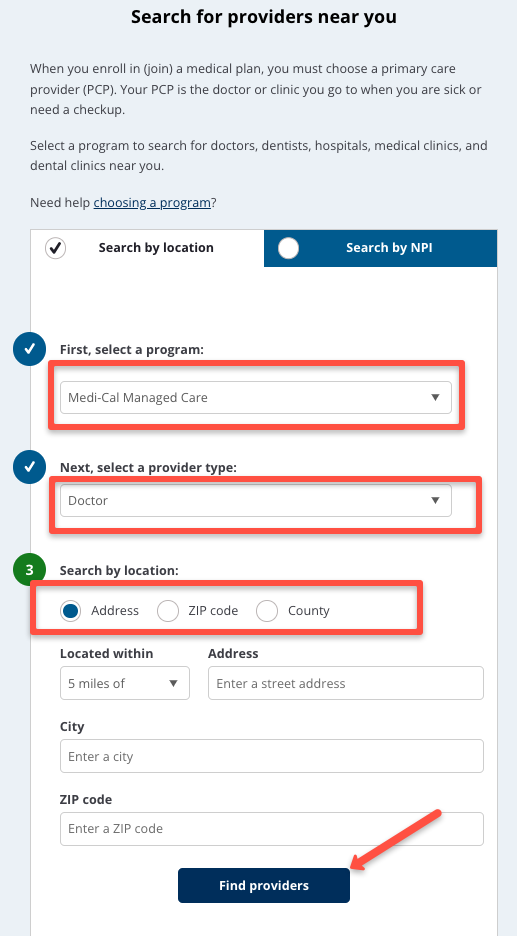This screenshot has width=517, height=936.
Task: Select the Address radio button
Action: [70, 611]
